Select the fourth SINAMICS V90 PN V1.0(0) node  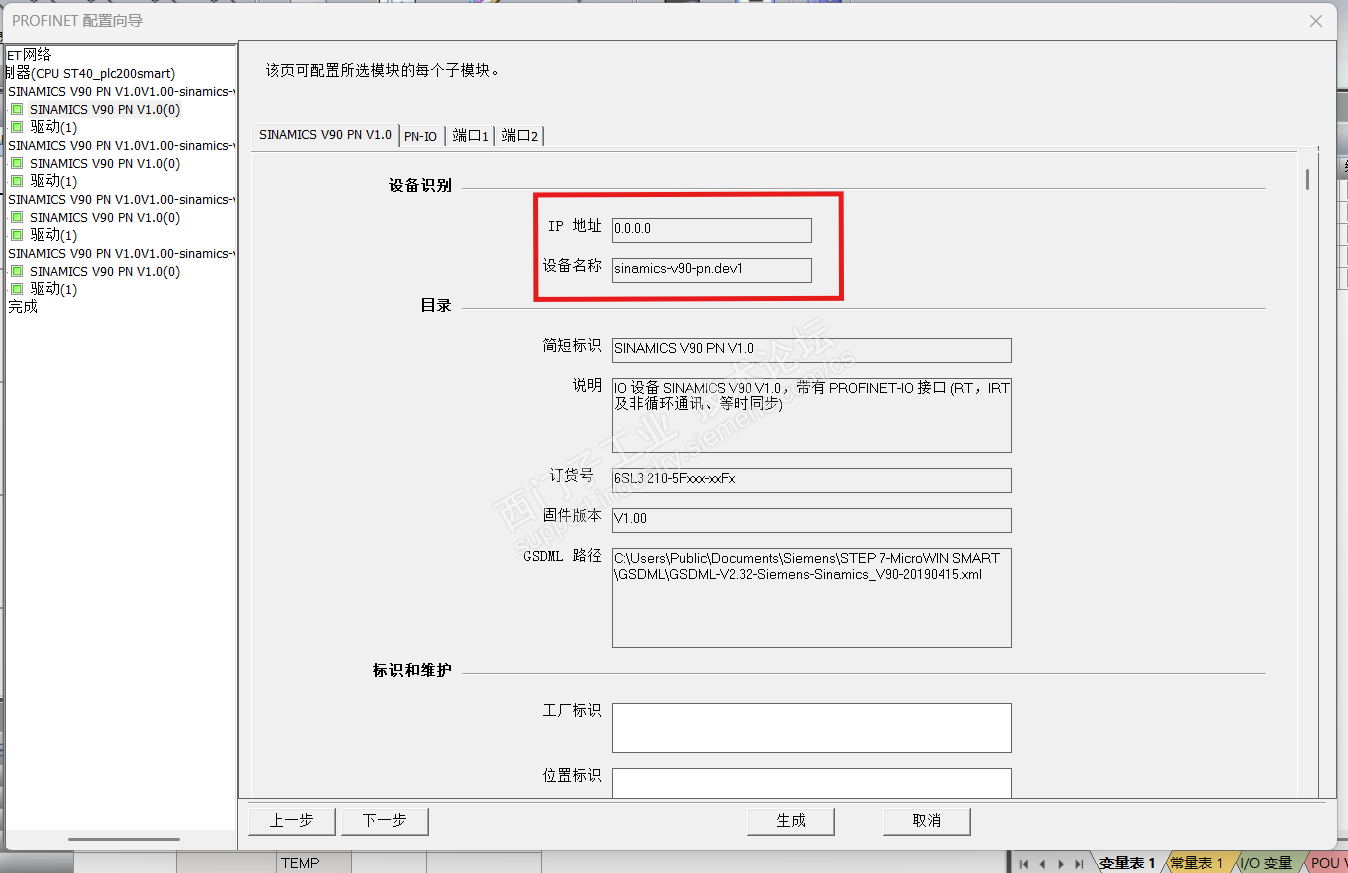click(105, 271)
